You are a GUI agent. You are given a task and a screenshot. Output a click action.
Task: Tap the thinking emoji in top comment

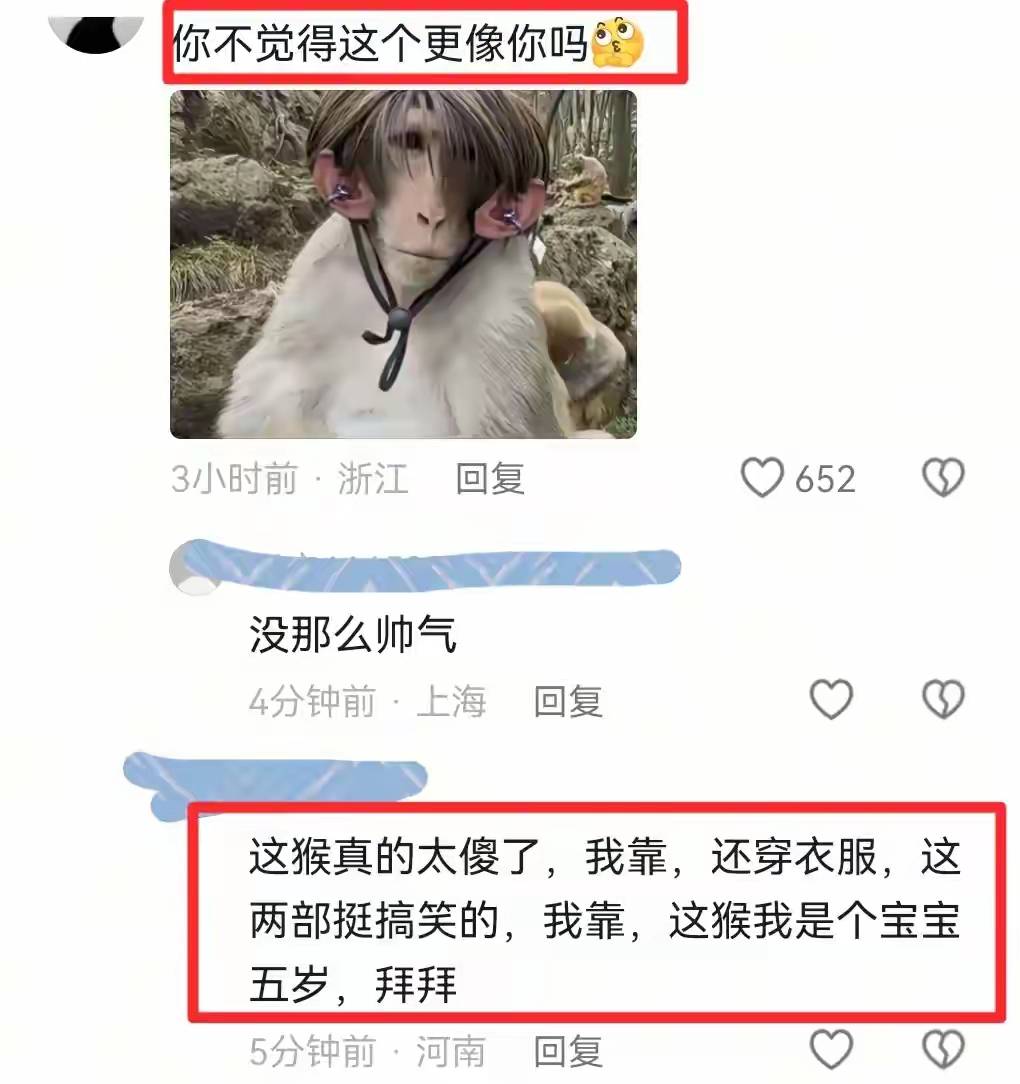pos(618,43)
